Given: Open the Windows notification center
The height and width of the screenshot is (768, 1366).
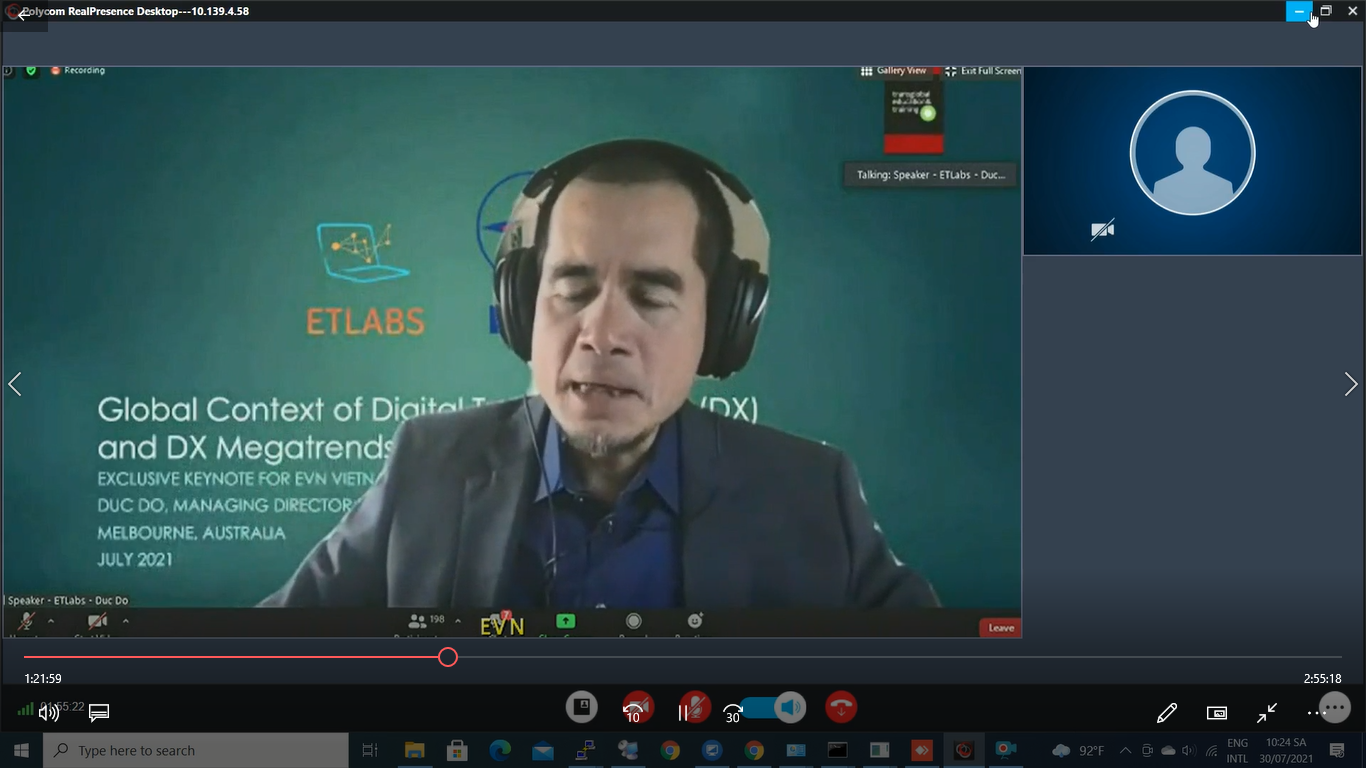Looking at the screenshot, I should pyautogui.click(x=1337, y=750).
